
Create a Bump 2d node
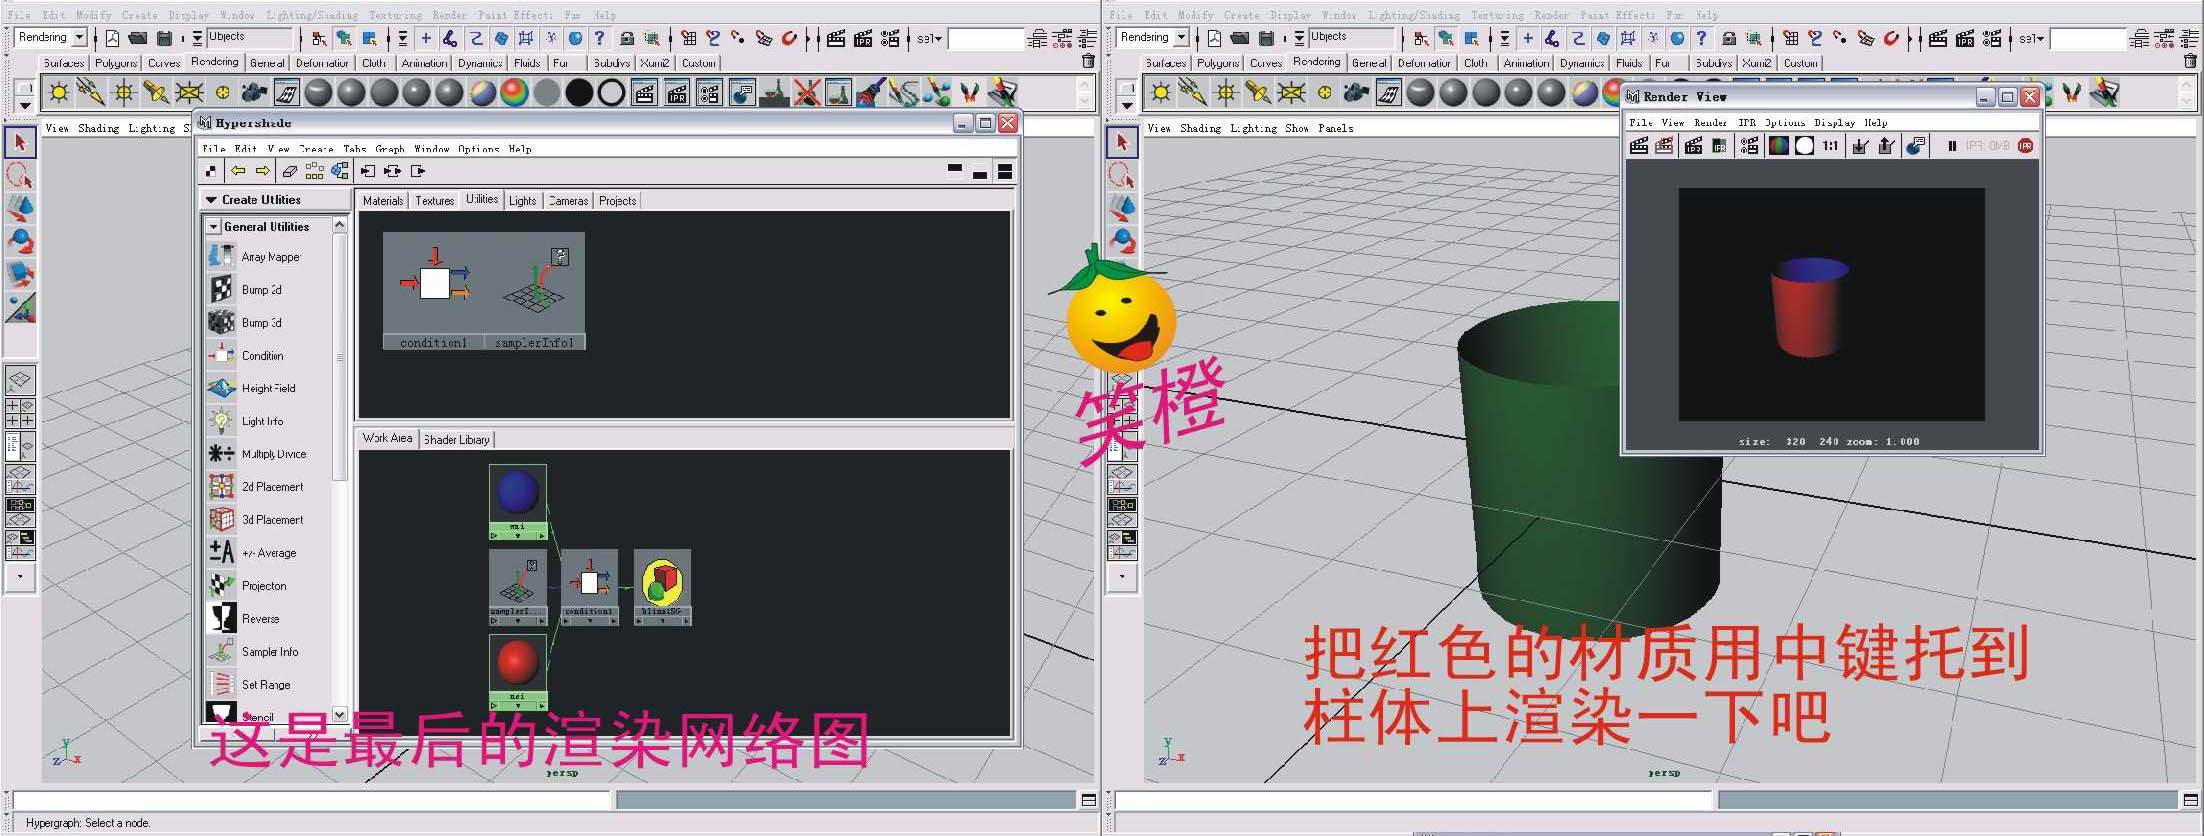pyautogui.click(x=245, y=290)
